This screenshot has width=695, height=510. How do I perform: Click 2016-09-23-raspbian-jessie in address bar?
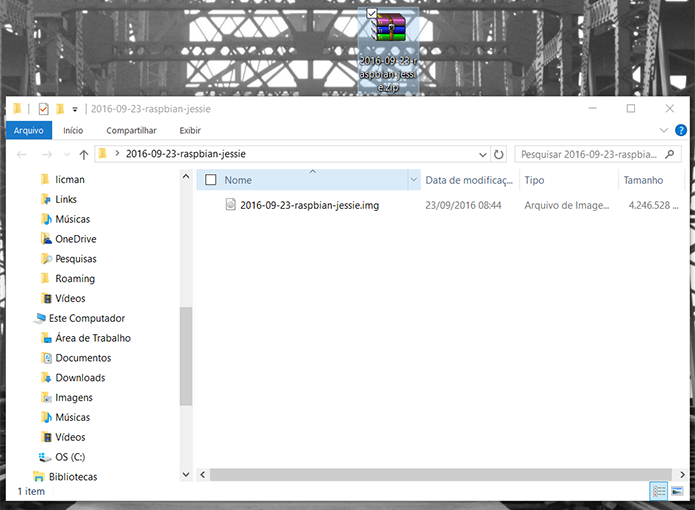click(186, 154)
